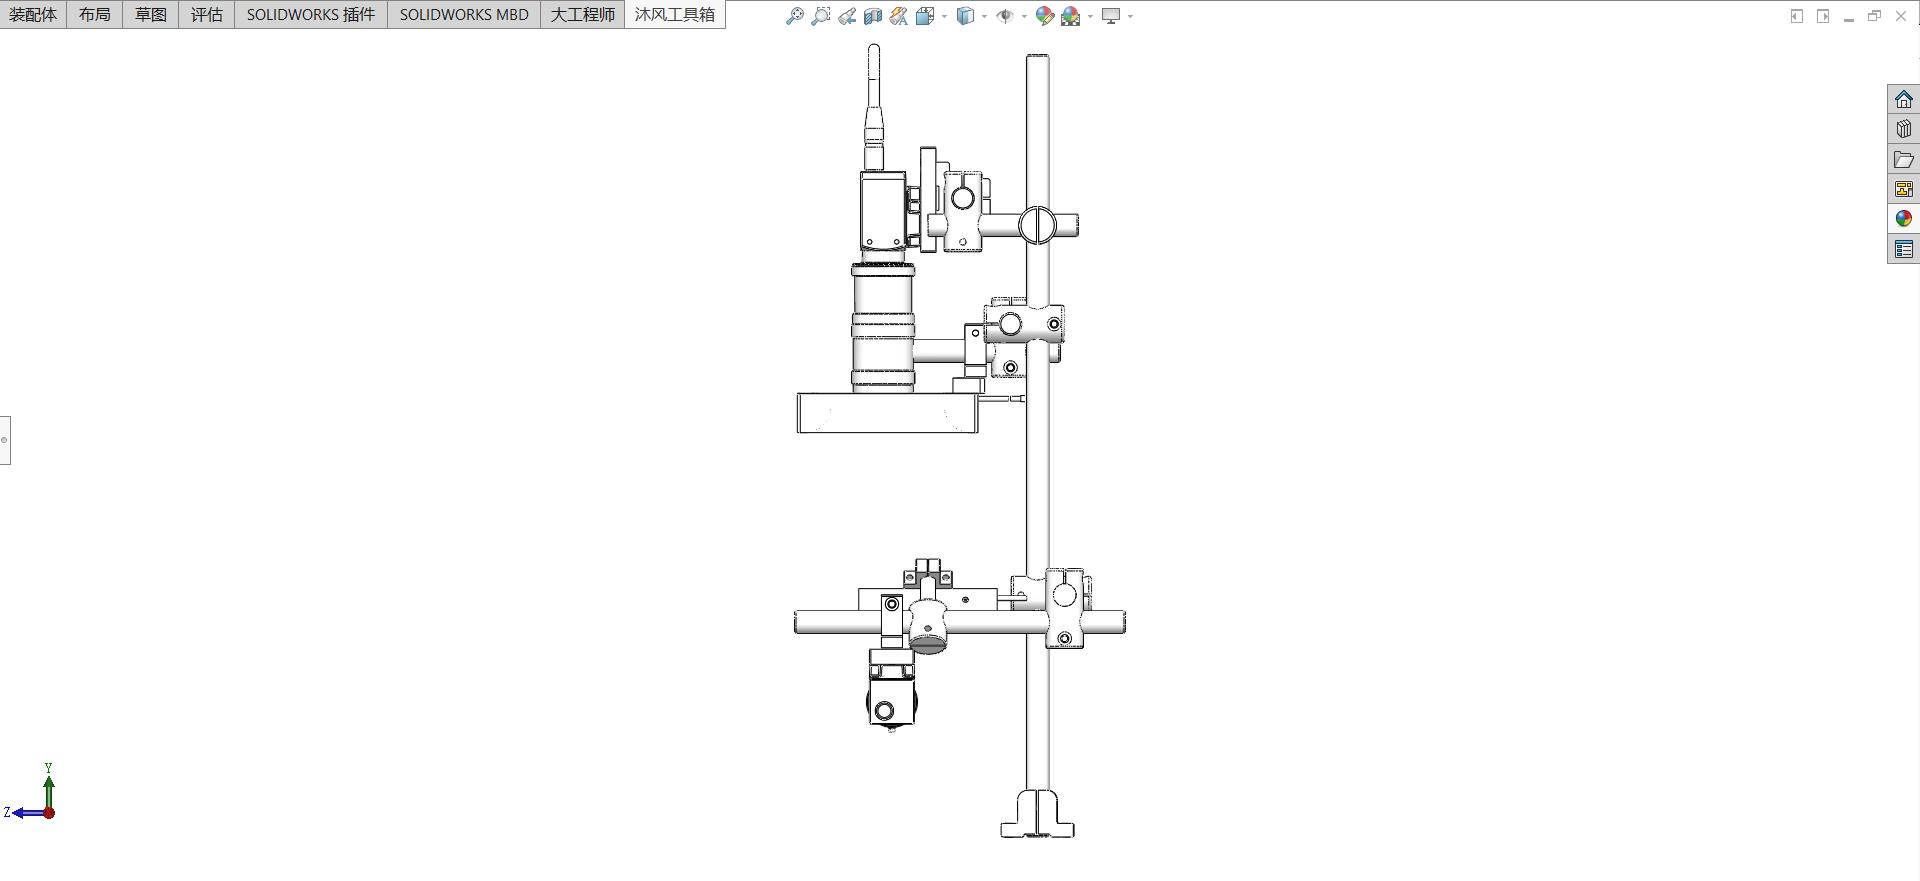The width and height of the screenshot is (1920, 881).
Task: Switch to the 评估 tab
Action: 207,14
